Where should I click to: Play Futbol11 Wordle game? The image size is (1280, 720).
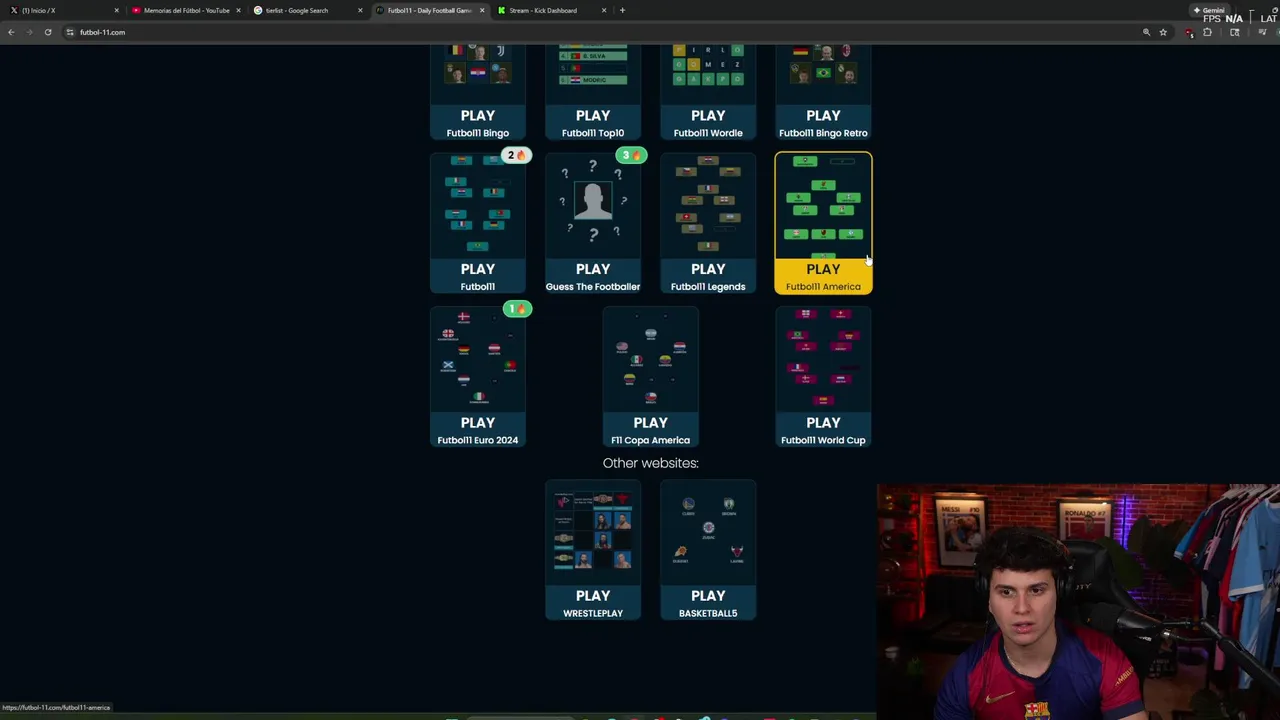(x=708, y=123)
